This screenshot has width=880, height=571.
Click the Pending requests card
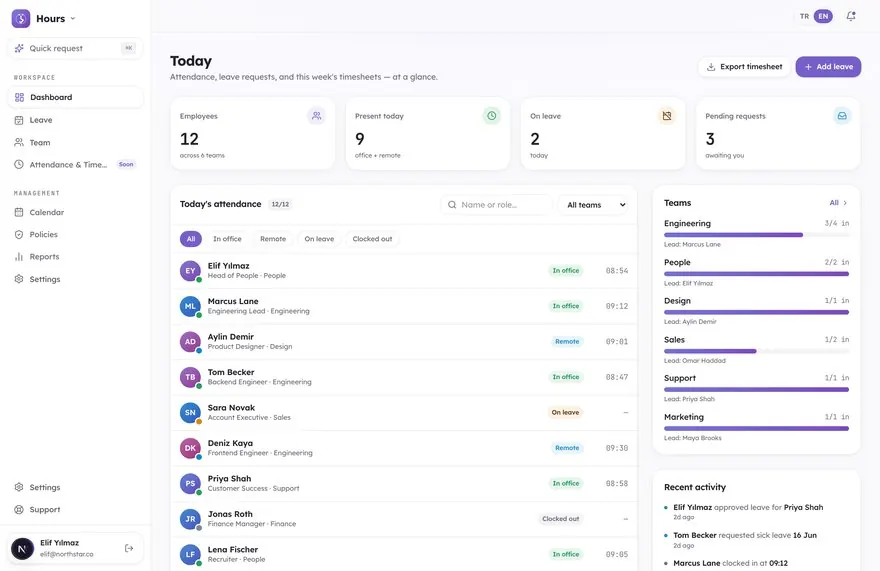(778, 134)
